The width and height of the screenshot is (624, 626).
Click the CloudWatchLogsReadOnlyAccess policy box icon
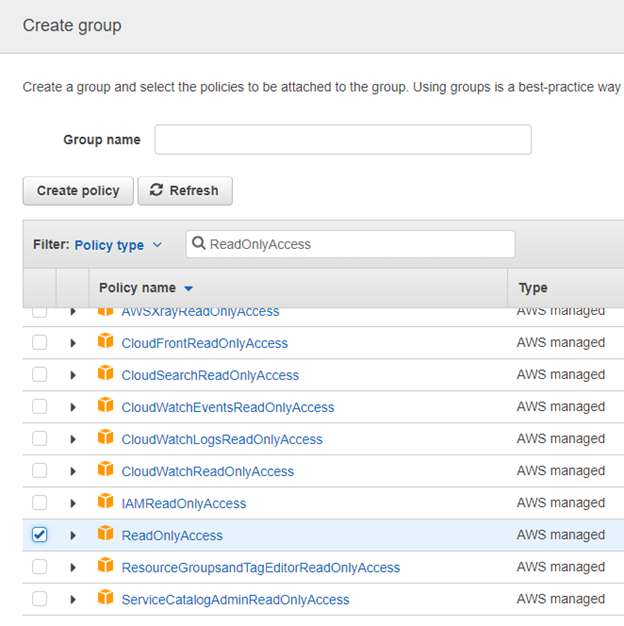105,438
